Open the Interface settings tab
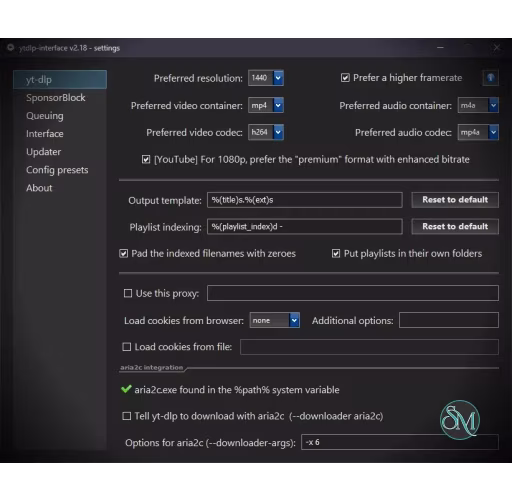Image resolution: width=512 pixels, height=500 pixels. pyautogui.click(x=60, y=134)
